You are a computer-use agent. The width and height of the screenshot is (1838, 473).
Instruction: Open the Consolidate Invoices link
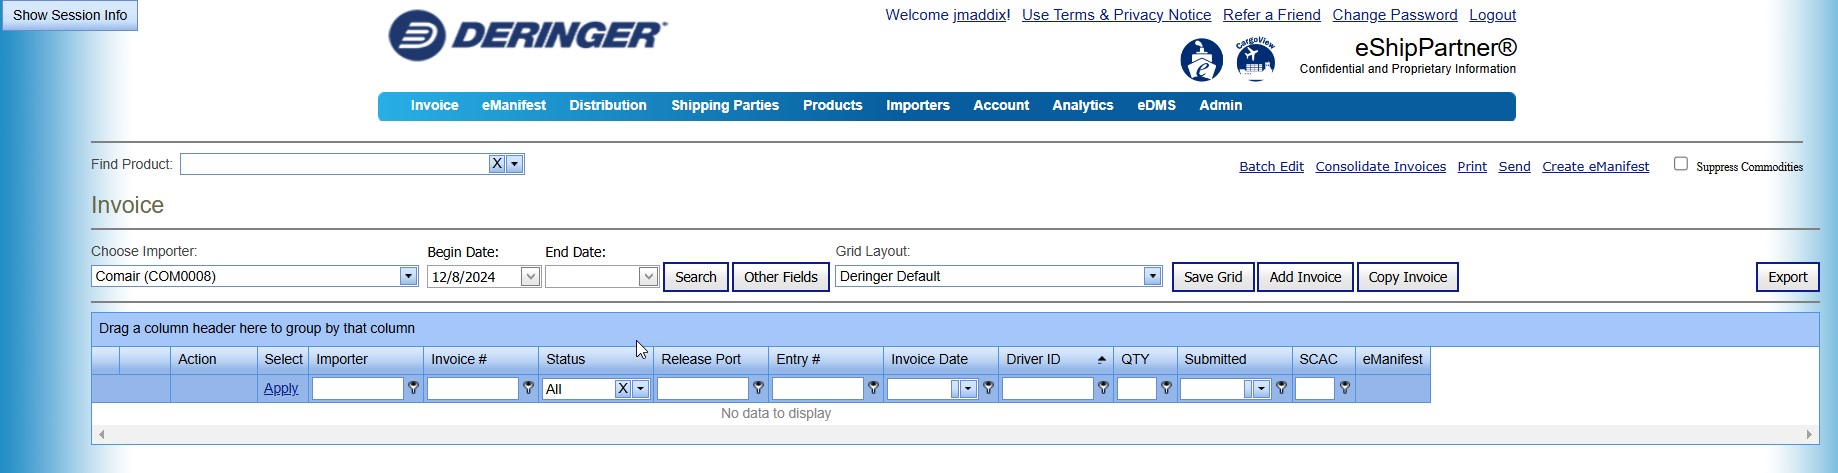[x=1380, y=167]
